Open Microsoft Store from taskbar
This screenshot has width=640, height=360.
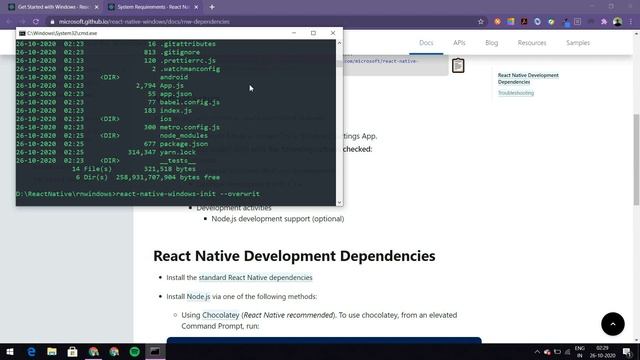click(x=73, y=351)
